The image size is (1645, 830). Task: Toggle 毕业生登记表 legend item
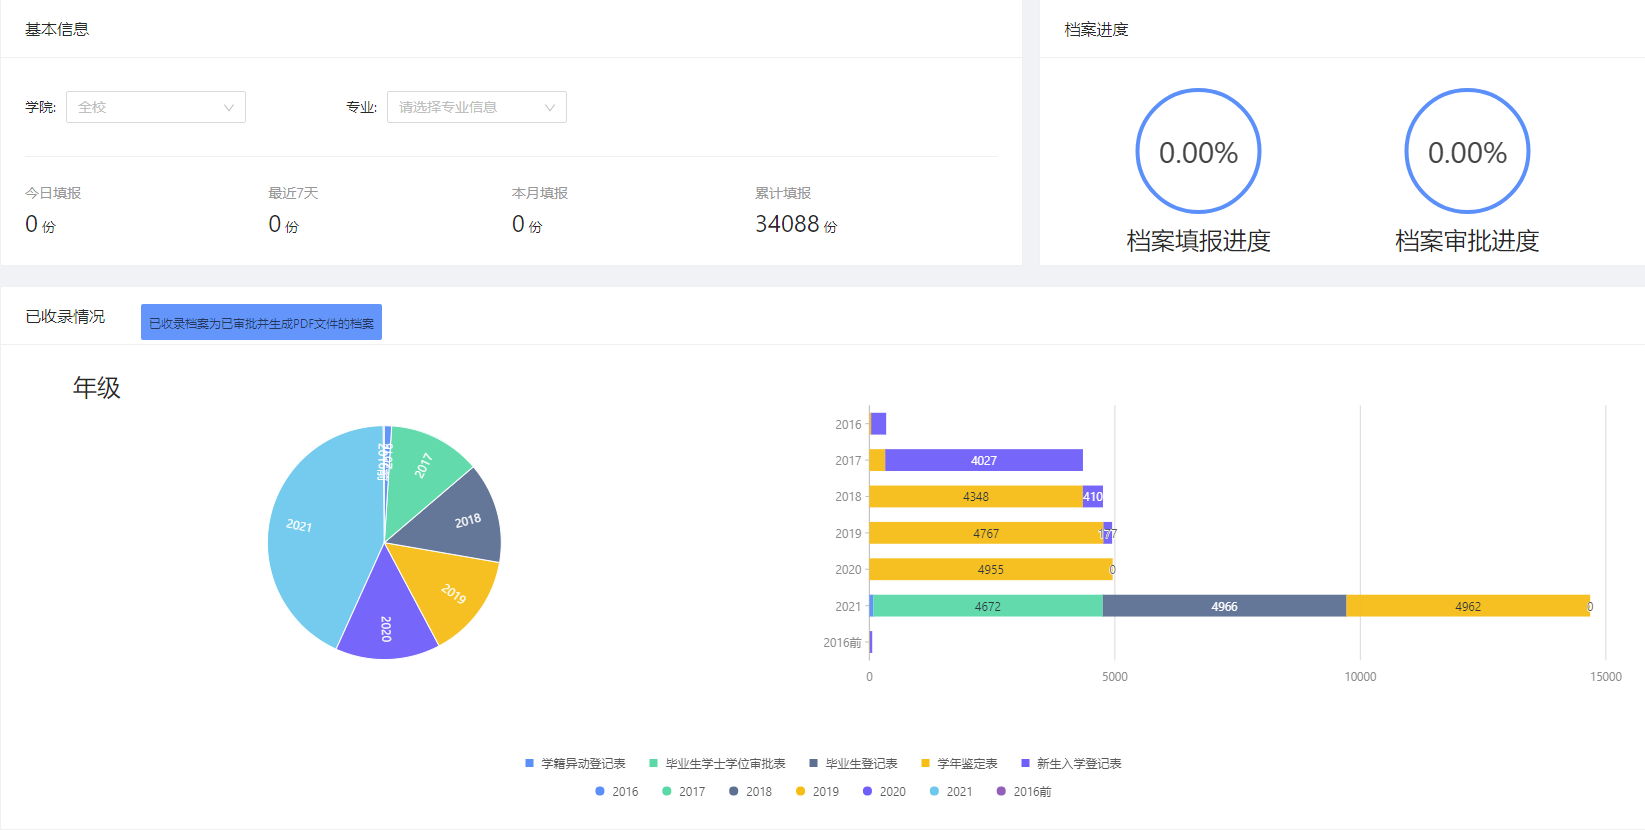pos(854,764)
